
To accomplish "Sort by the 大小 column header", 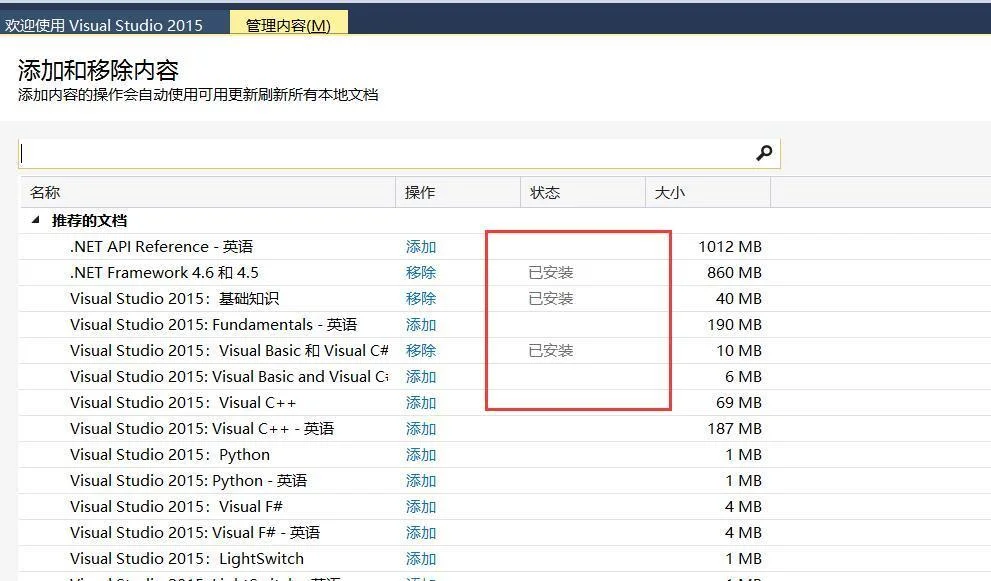I will click(708, 192).
